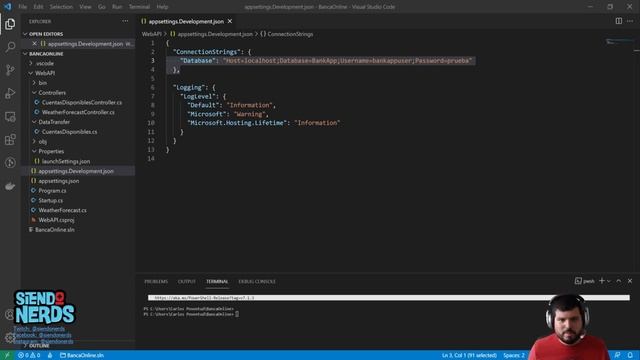Select BancaOnline.sln project in status bar
Viewport: 640px width, 360px height.
(82, 355)
